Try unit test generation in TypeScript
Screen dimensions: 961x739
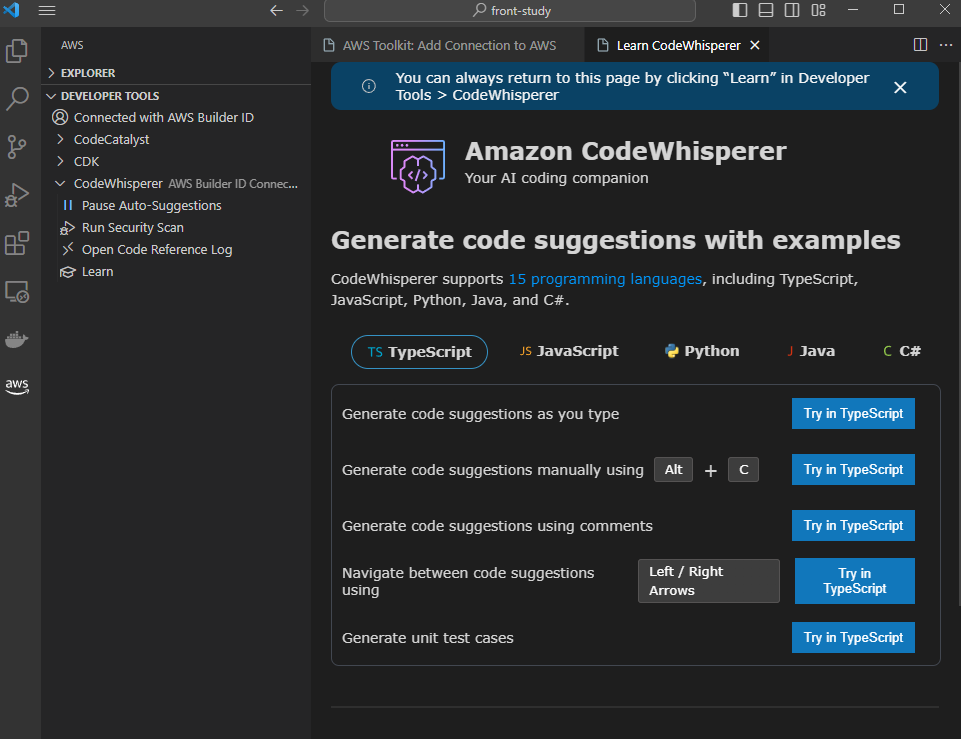pos(853,637)
